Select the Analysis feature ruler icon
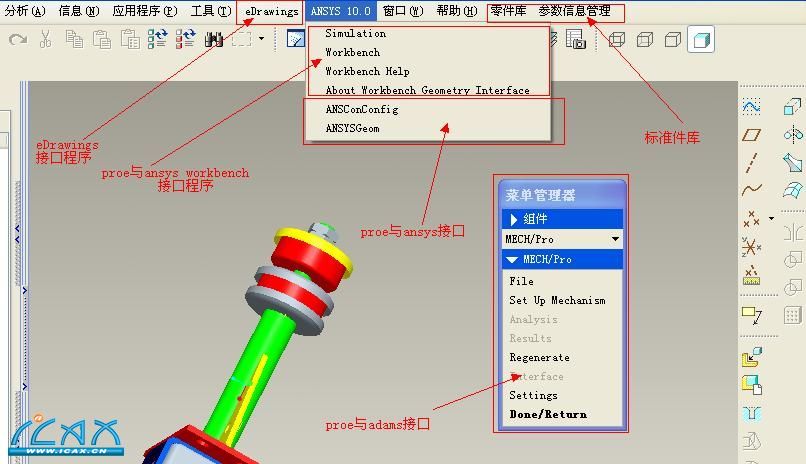 click(752, 275)
